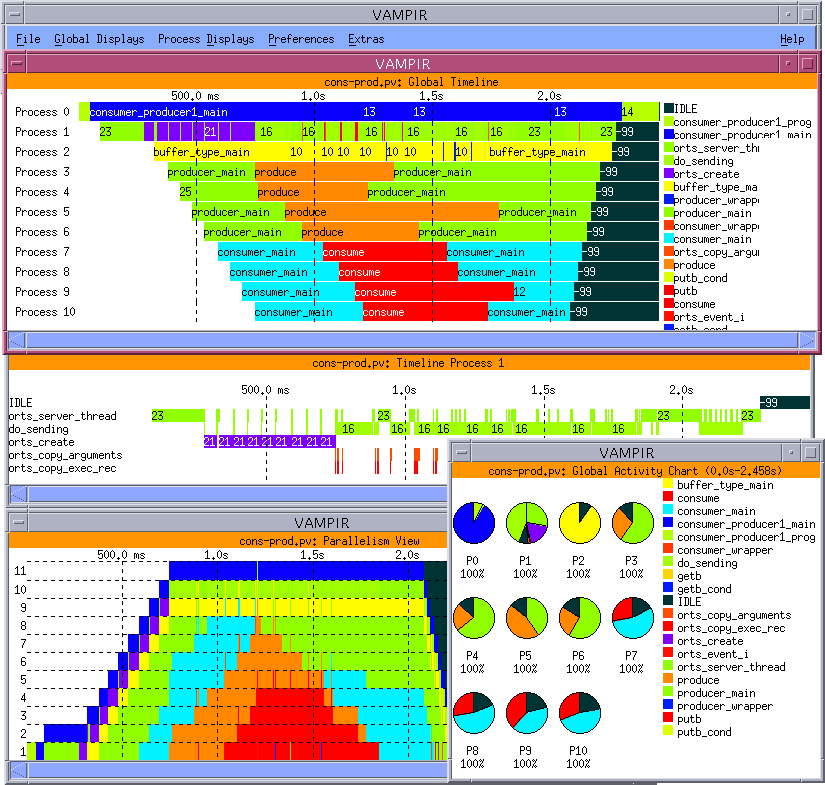Select do_sending row label in Process 1 timeline
This screenshot has width=825, height=785.
coord(38,429)
